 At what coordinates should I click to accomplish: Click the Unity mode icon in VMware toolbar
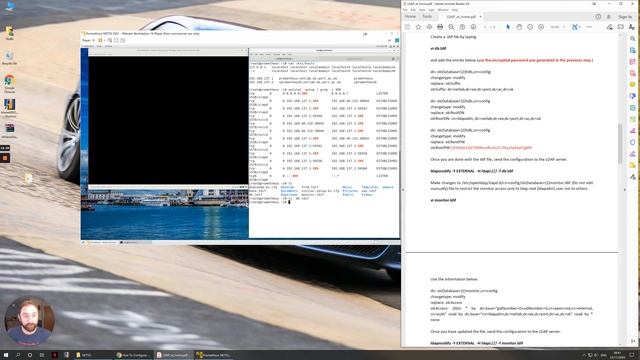click(x=122, y=40)
